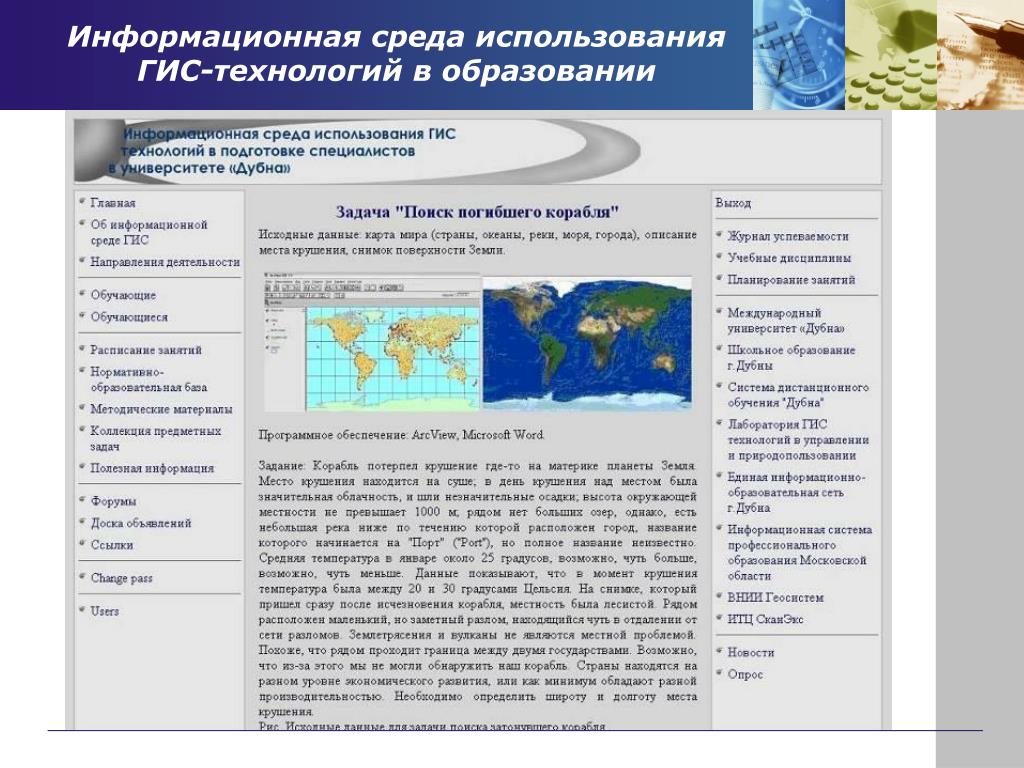This screenshot has height=768, width=1024.
Task: Open Единая информационно-образовательная сеть link
Action: click(x=796, y=492)
